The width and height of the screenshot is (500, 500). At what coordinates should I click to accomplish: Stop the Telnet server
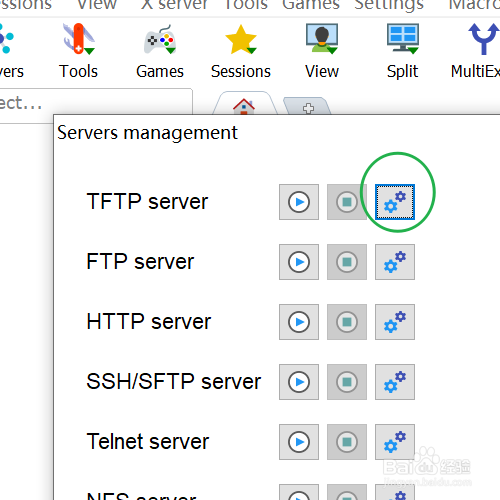(x=347, y=442)
